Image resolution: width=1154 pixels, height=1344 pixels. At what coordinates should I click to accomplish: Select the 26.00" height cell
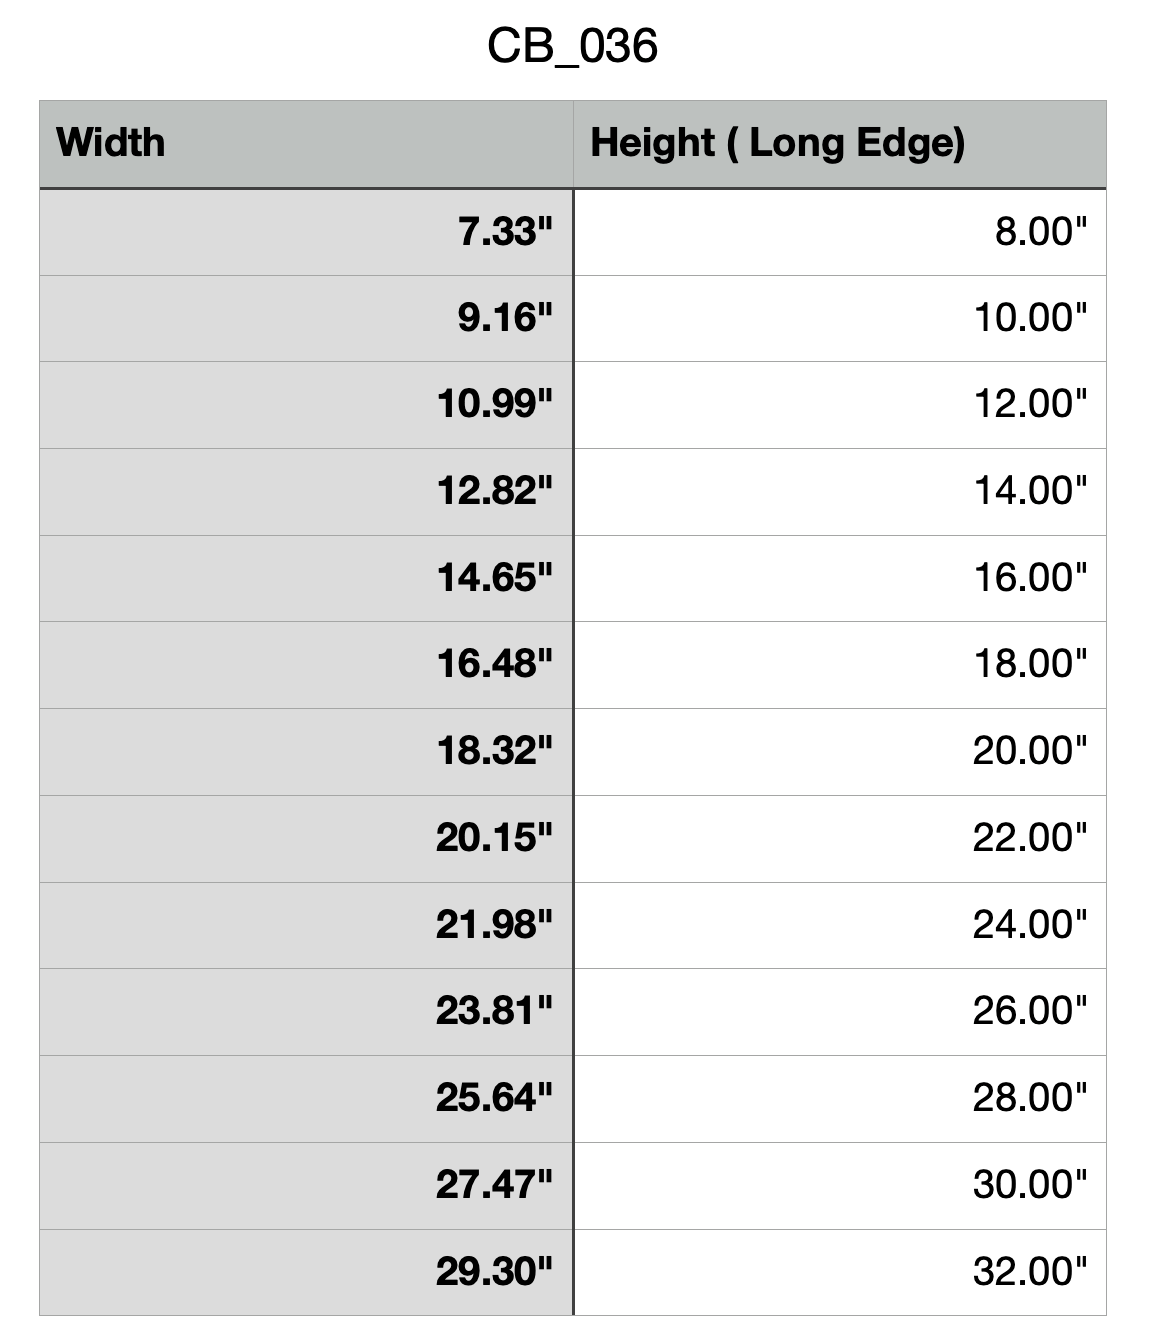tap(1030, 1011)
